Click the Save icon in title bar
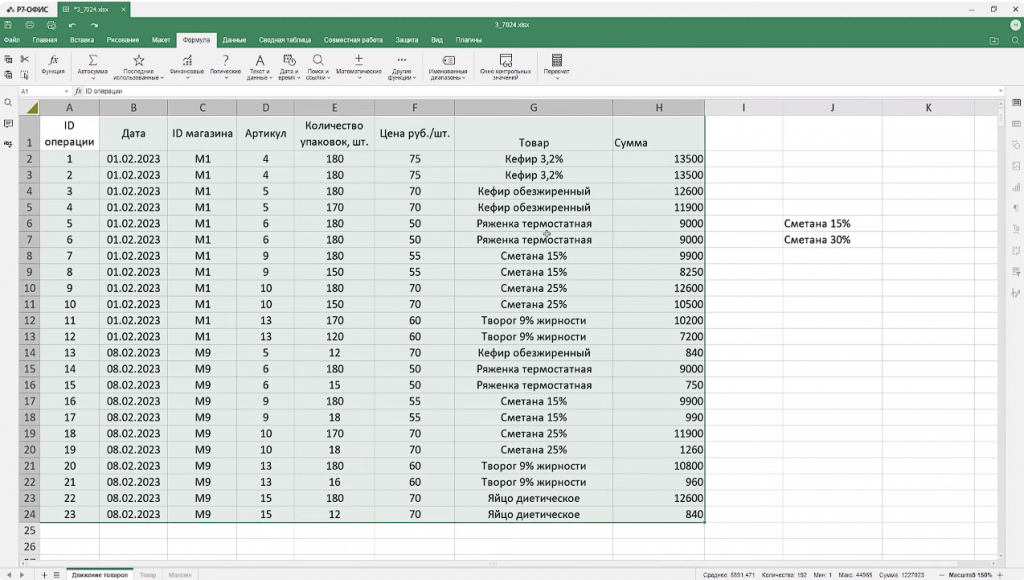This screenshot has width=1024, height=580. pos(8,25)
